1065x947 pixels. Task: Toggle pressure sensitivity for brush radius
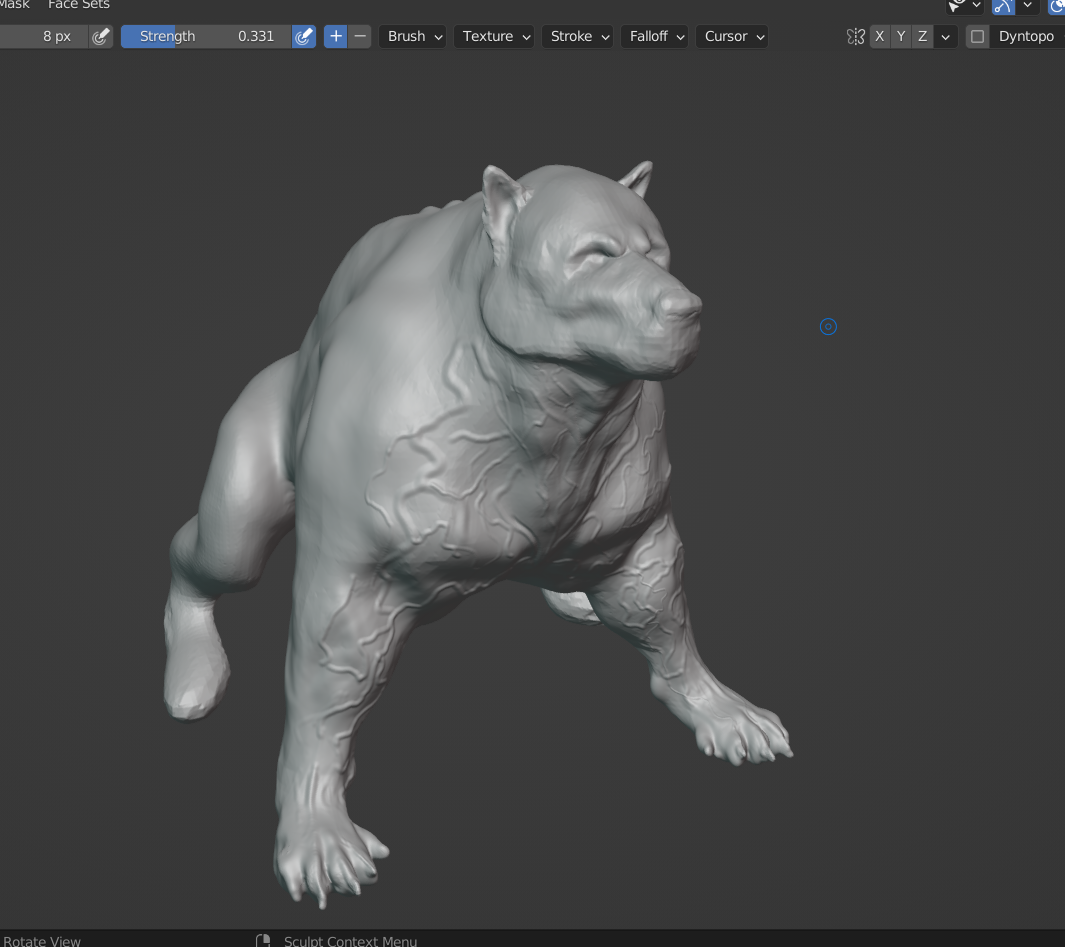click(x=101, y=37)
